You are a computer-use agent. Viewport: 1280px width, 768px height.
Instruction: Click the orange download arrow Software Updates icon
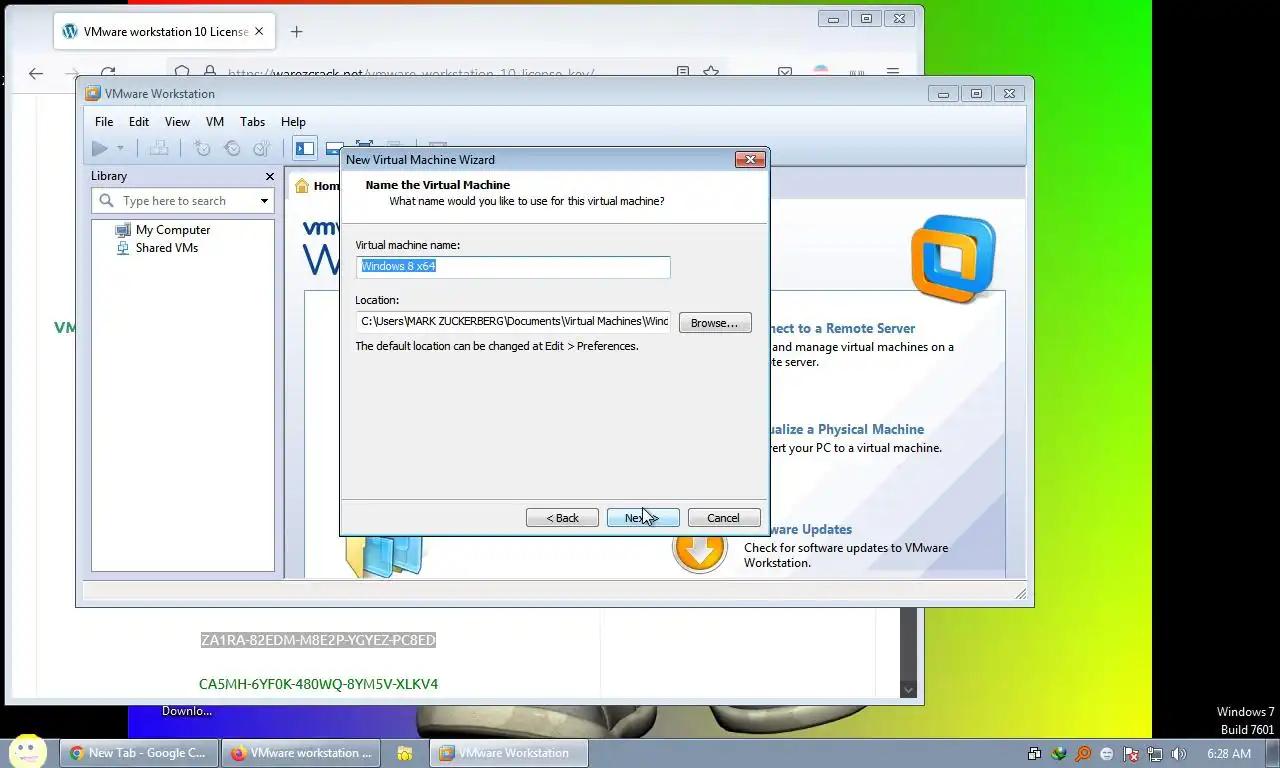coord(699,548)
